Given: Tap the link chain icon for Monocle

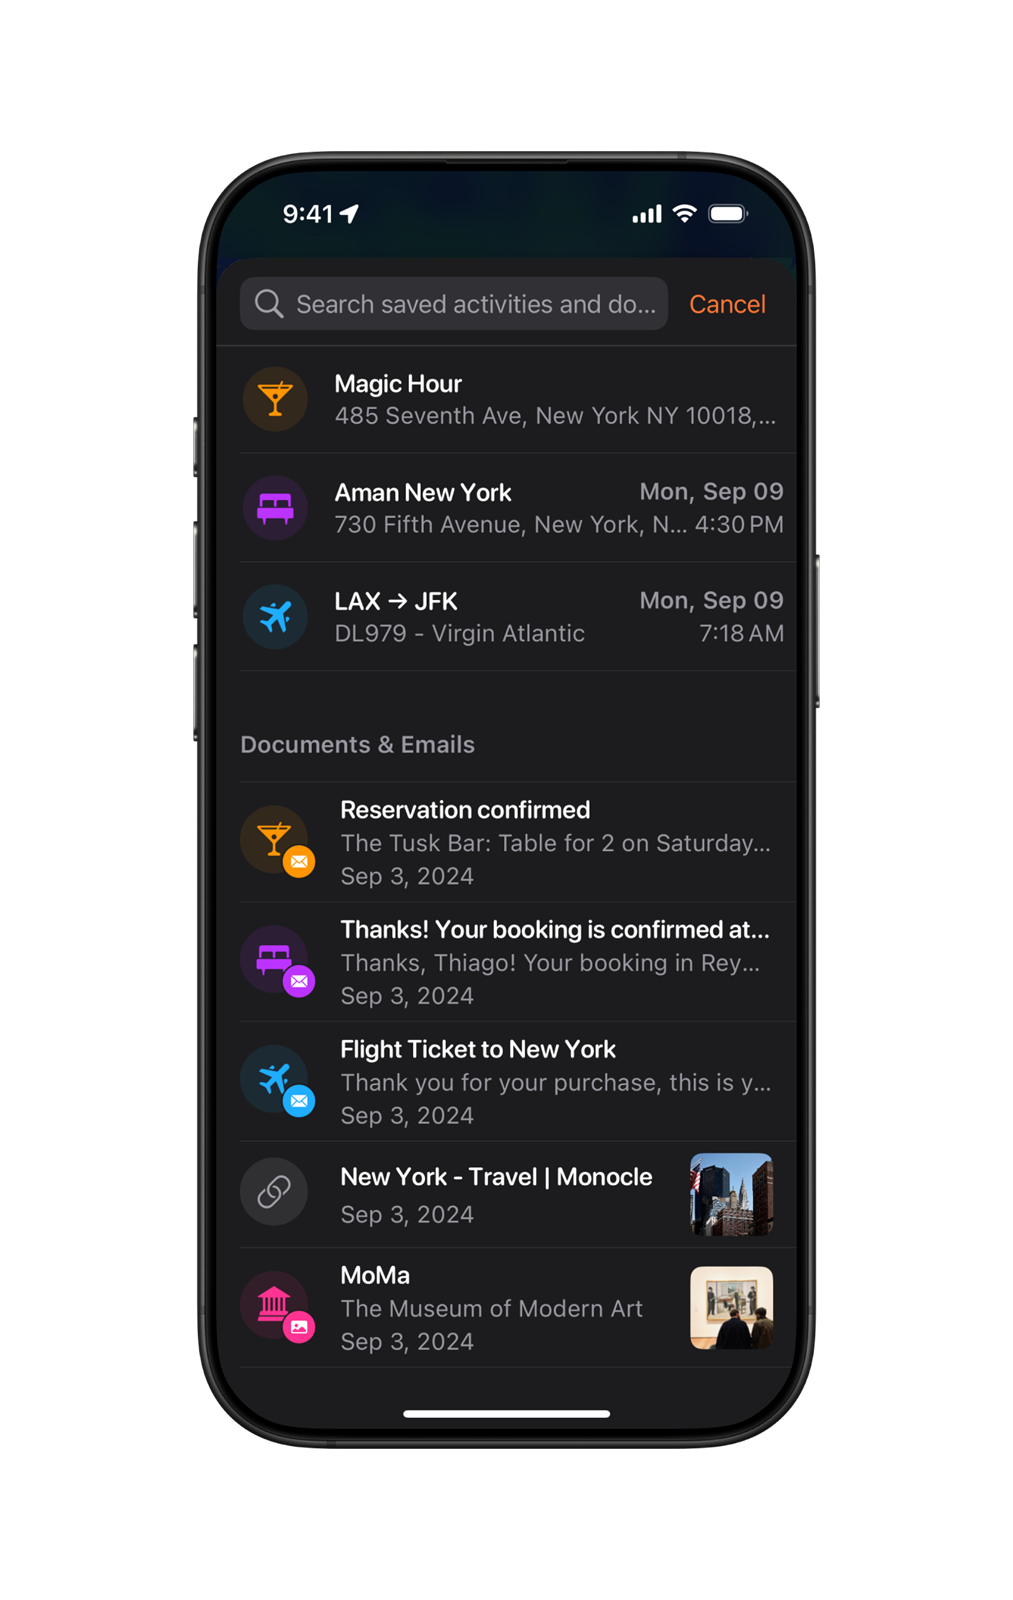Looking at the screenshot, I should coord(274,1192).
